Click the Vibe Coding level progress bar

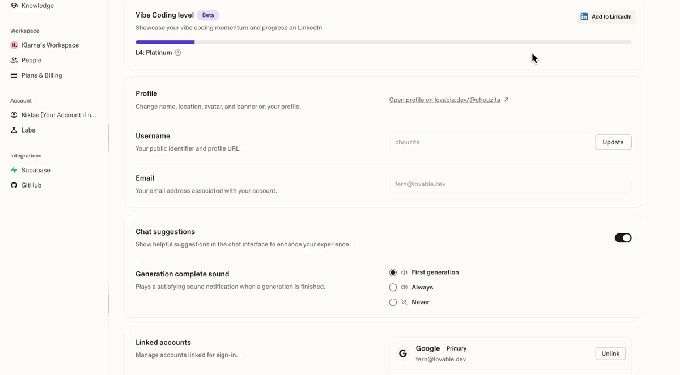(x=383, y=42)
